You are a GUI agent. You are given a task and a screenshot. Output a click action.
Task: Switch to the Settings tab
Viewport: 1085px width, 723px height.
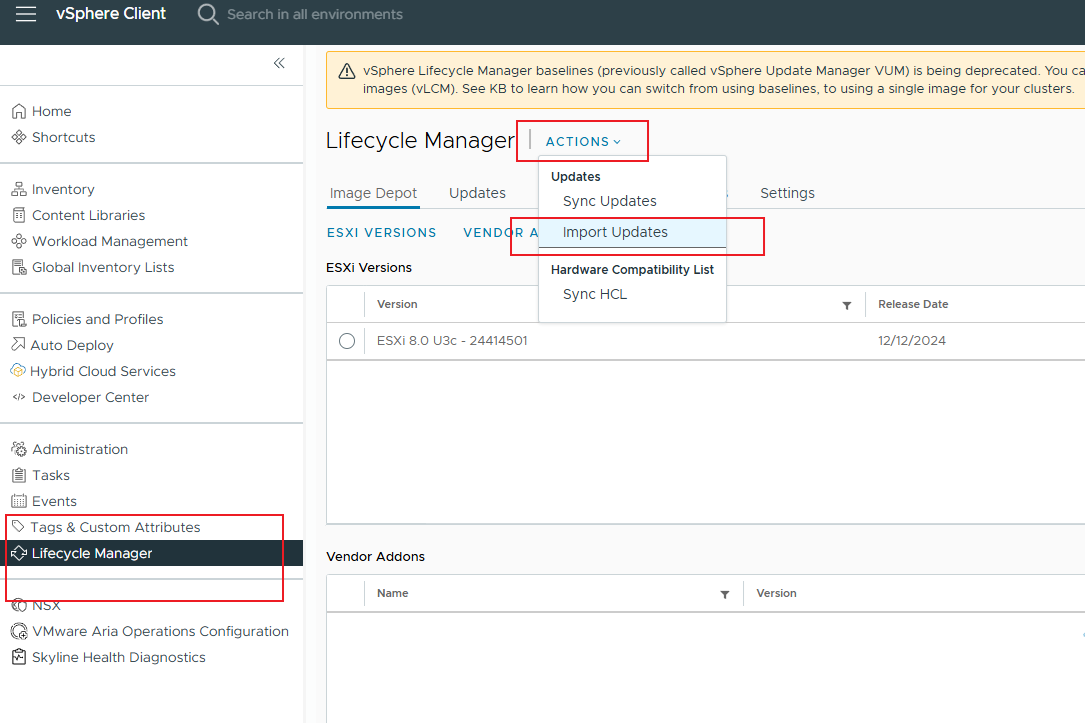[787, 193]
